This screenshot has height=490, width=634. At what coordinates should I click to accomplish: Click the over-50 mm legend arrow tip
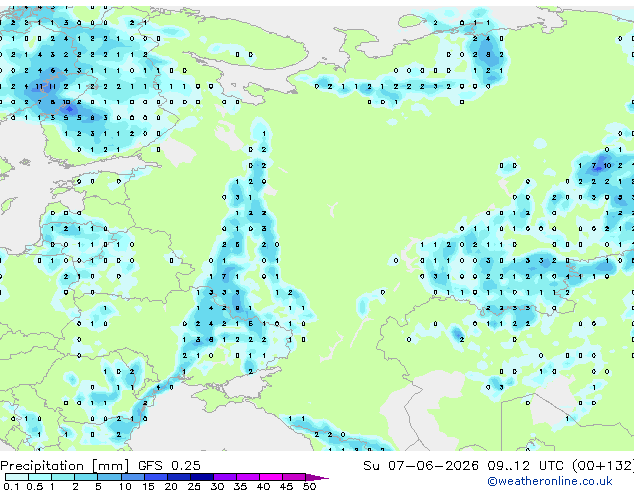coord(317,478)
